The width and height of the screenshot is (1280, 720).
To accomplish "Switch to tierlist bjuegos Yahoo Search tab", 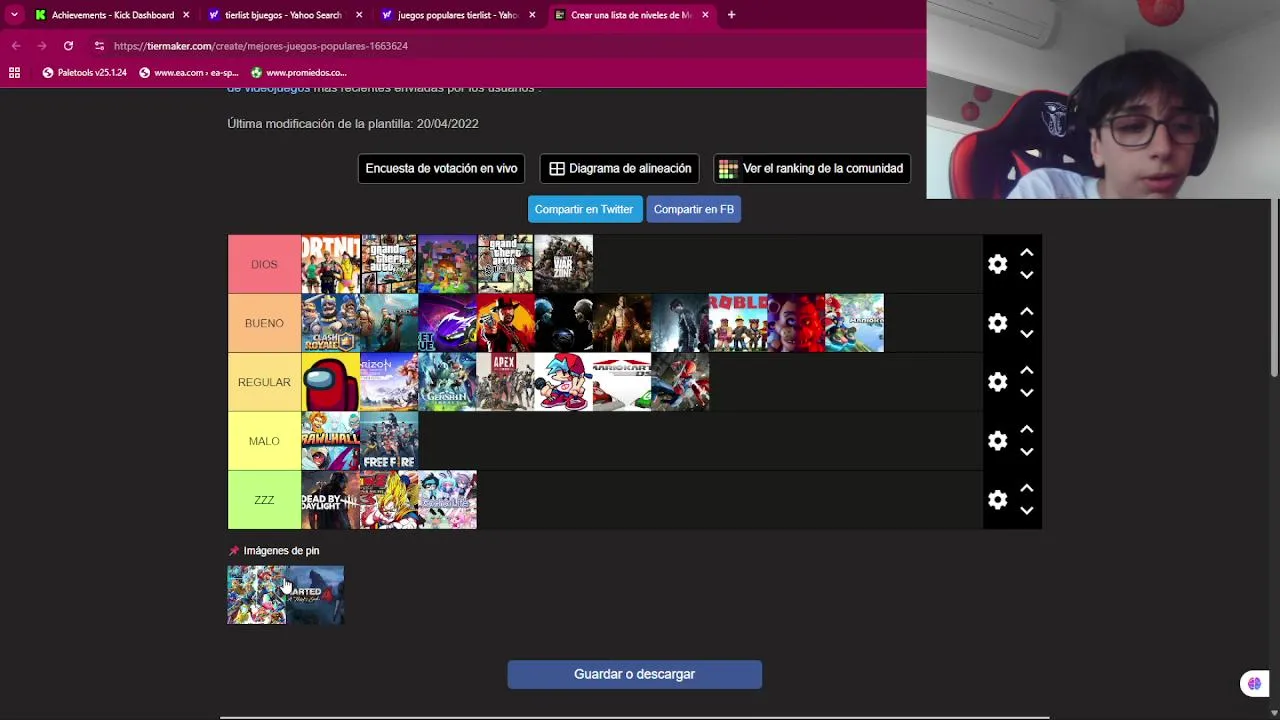I will (283, 15).
